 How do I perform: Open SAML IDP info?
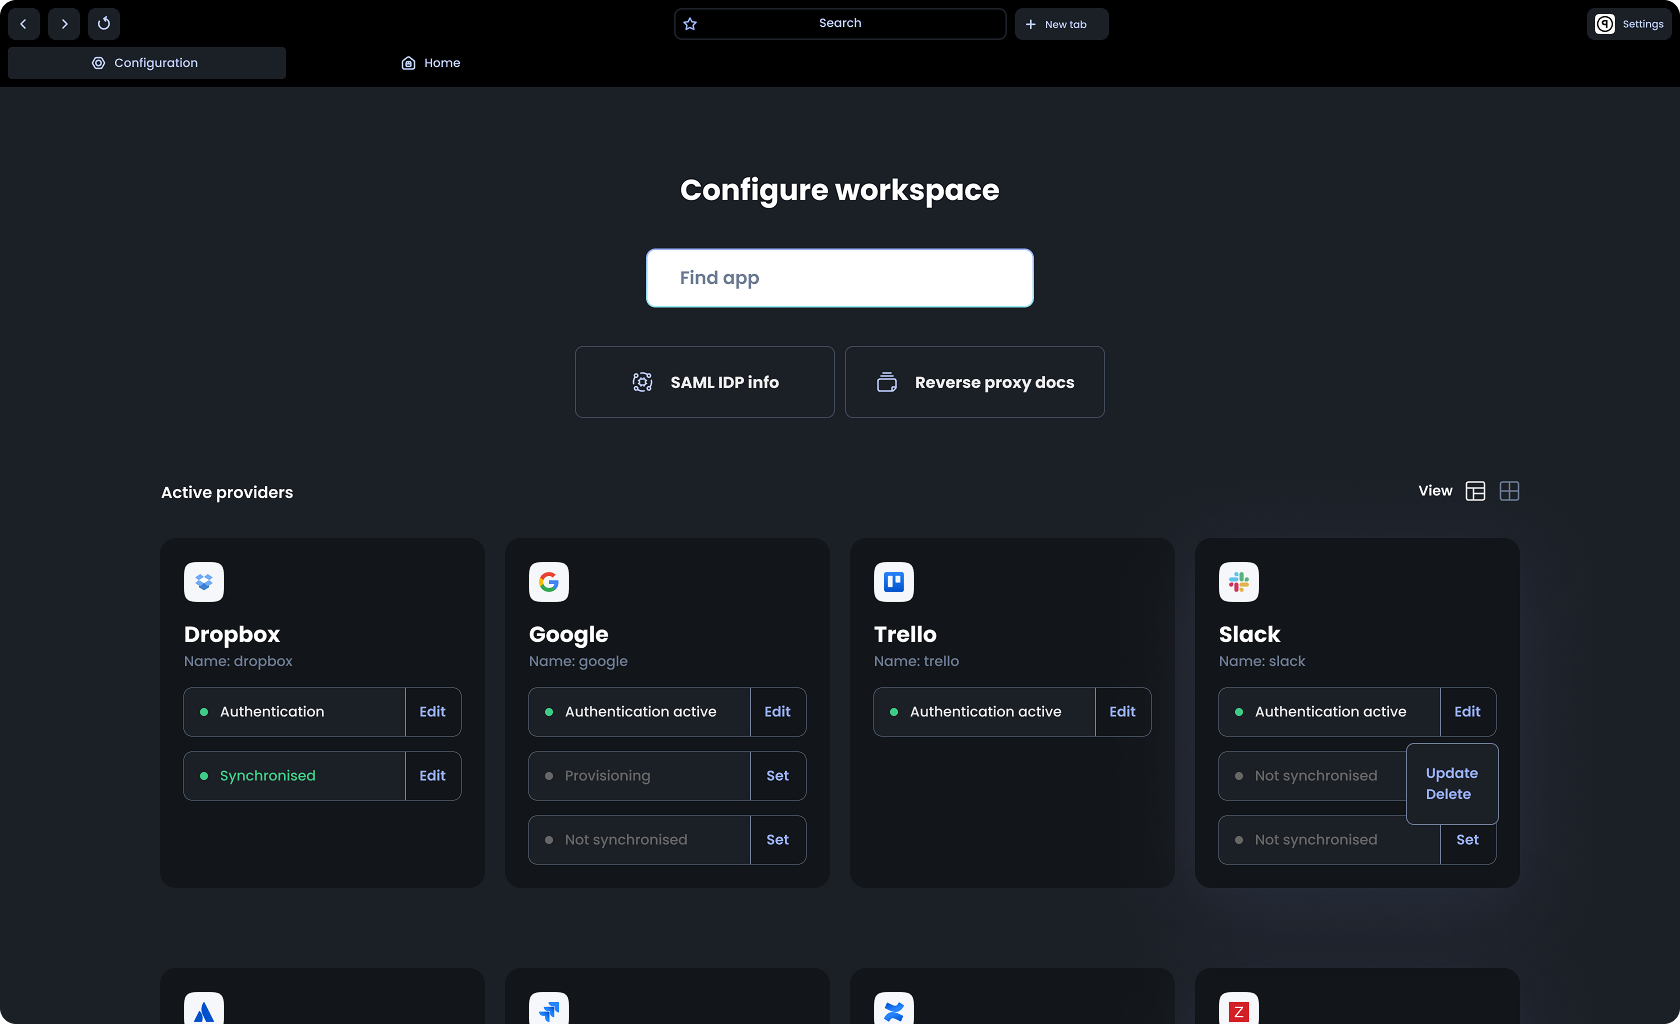point(705,382)
